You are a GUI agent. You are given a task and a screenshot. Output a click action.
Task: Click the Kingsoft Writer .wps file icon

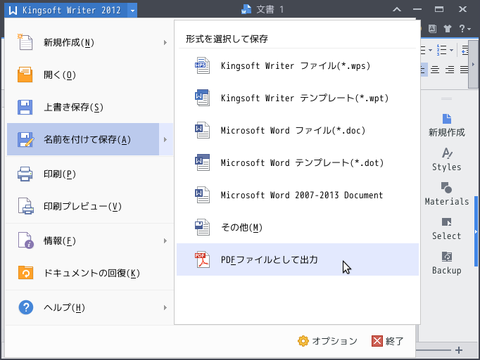202,65
